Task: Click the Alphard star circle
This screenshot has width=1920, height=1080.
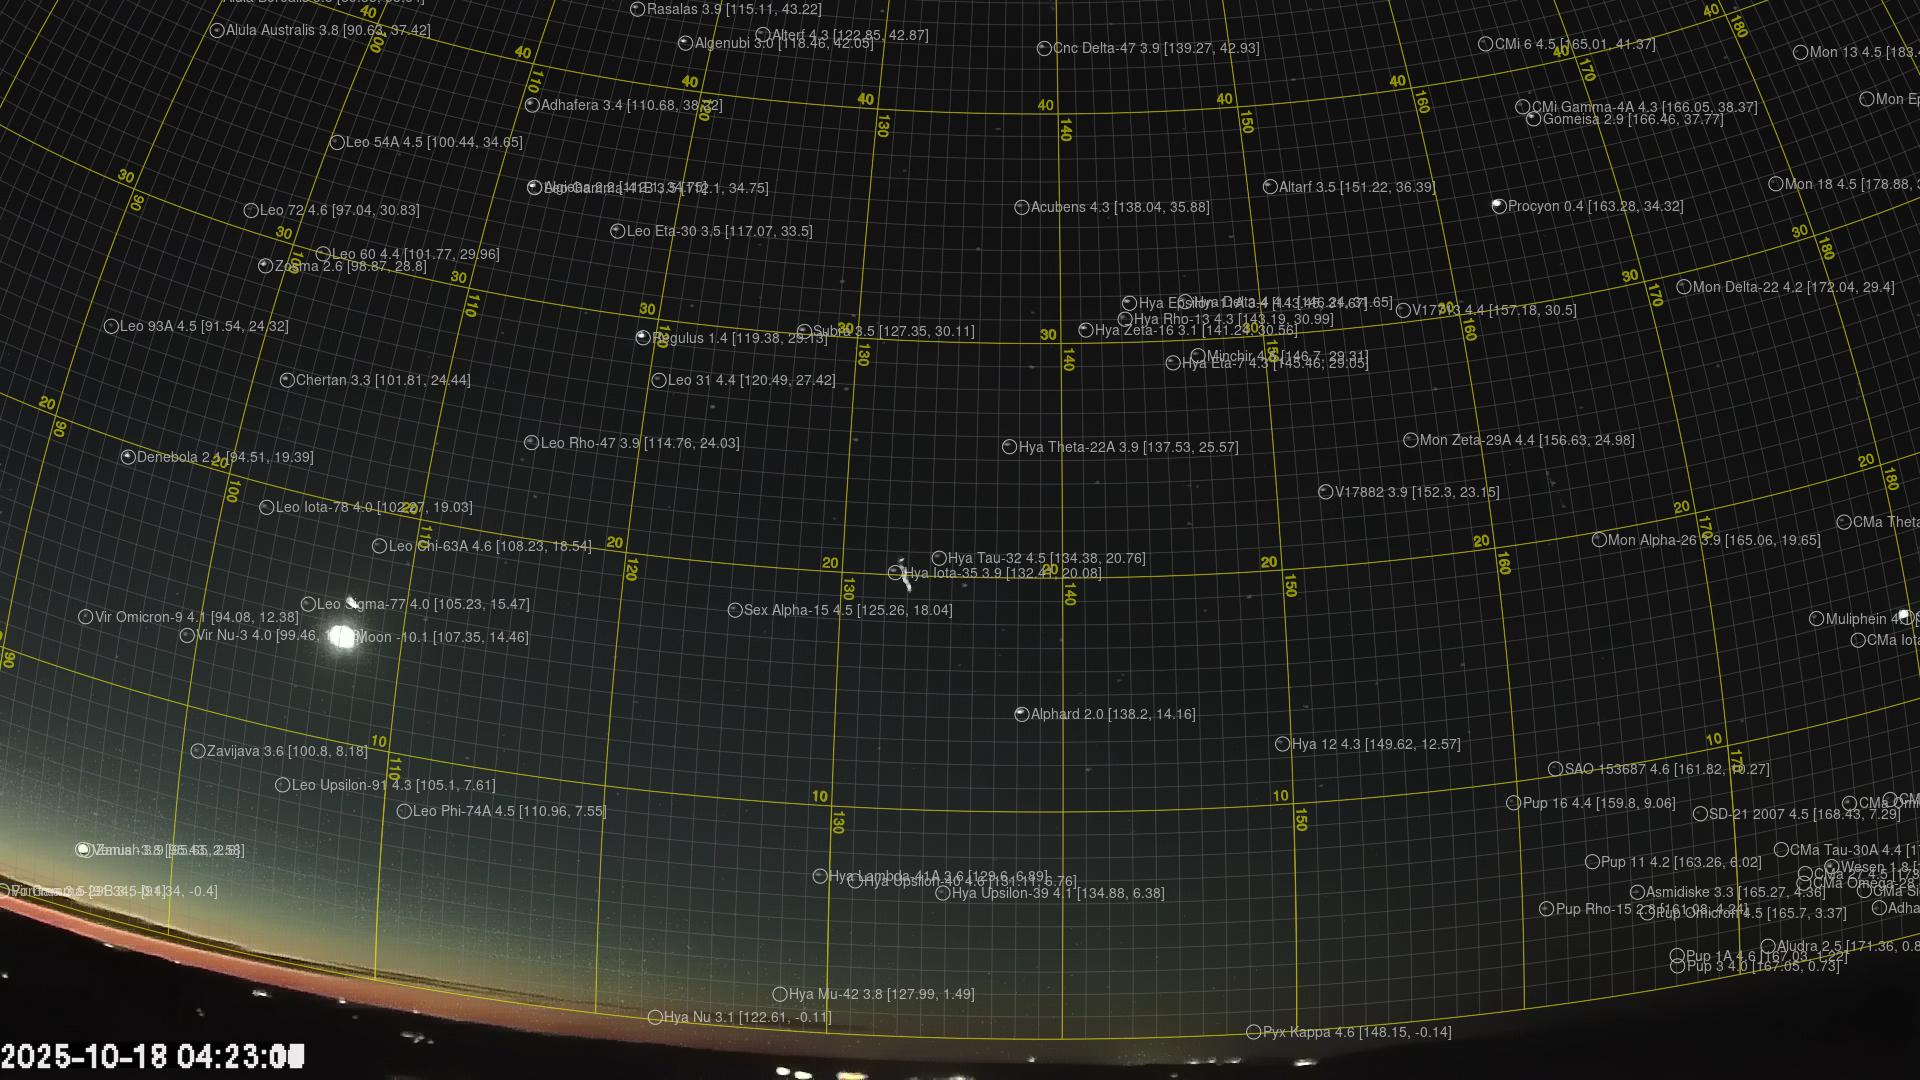Action: [1021, 714]
